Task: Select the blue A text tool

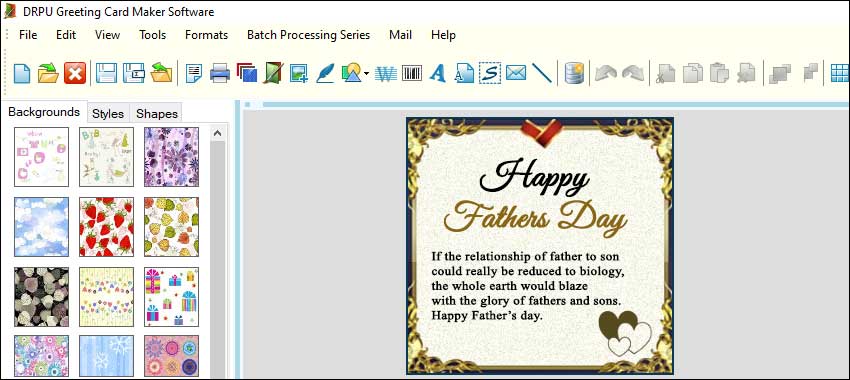Action: [x=437, y=73]
